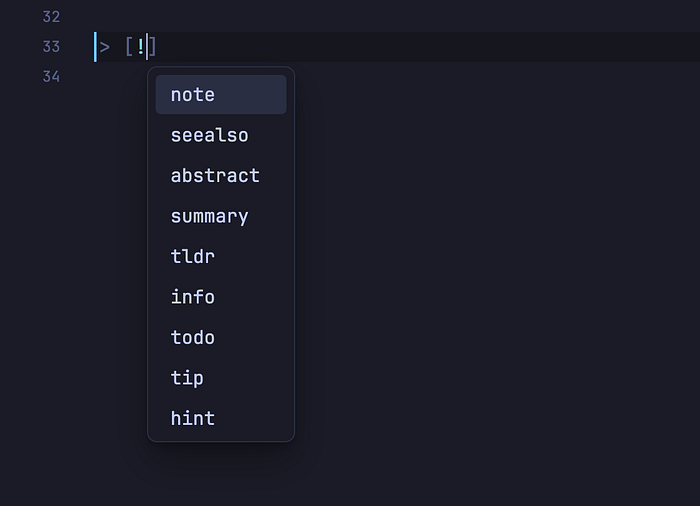Click the exclamation mark inside the brackets
Image resolution: width=700 pixels, height=506 pixels.
point(141,46)
